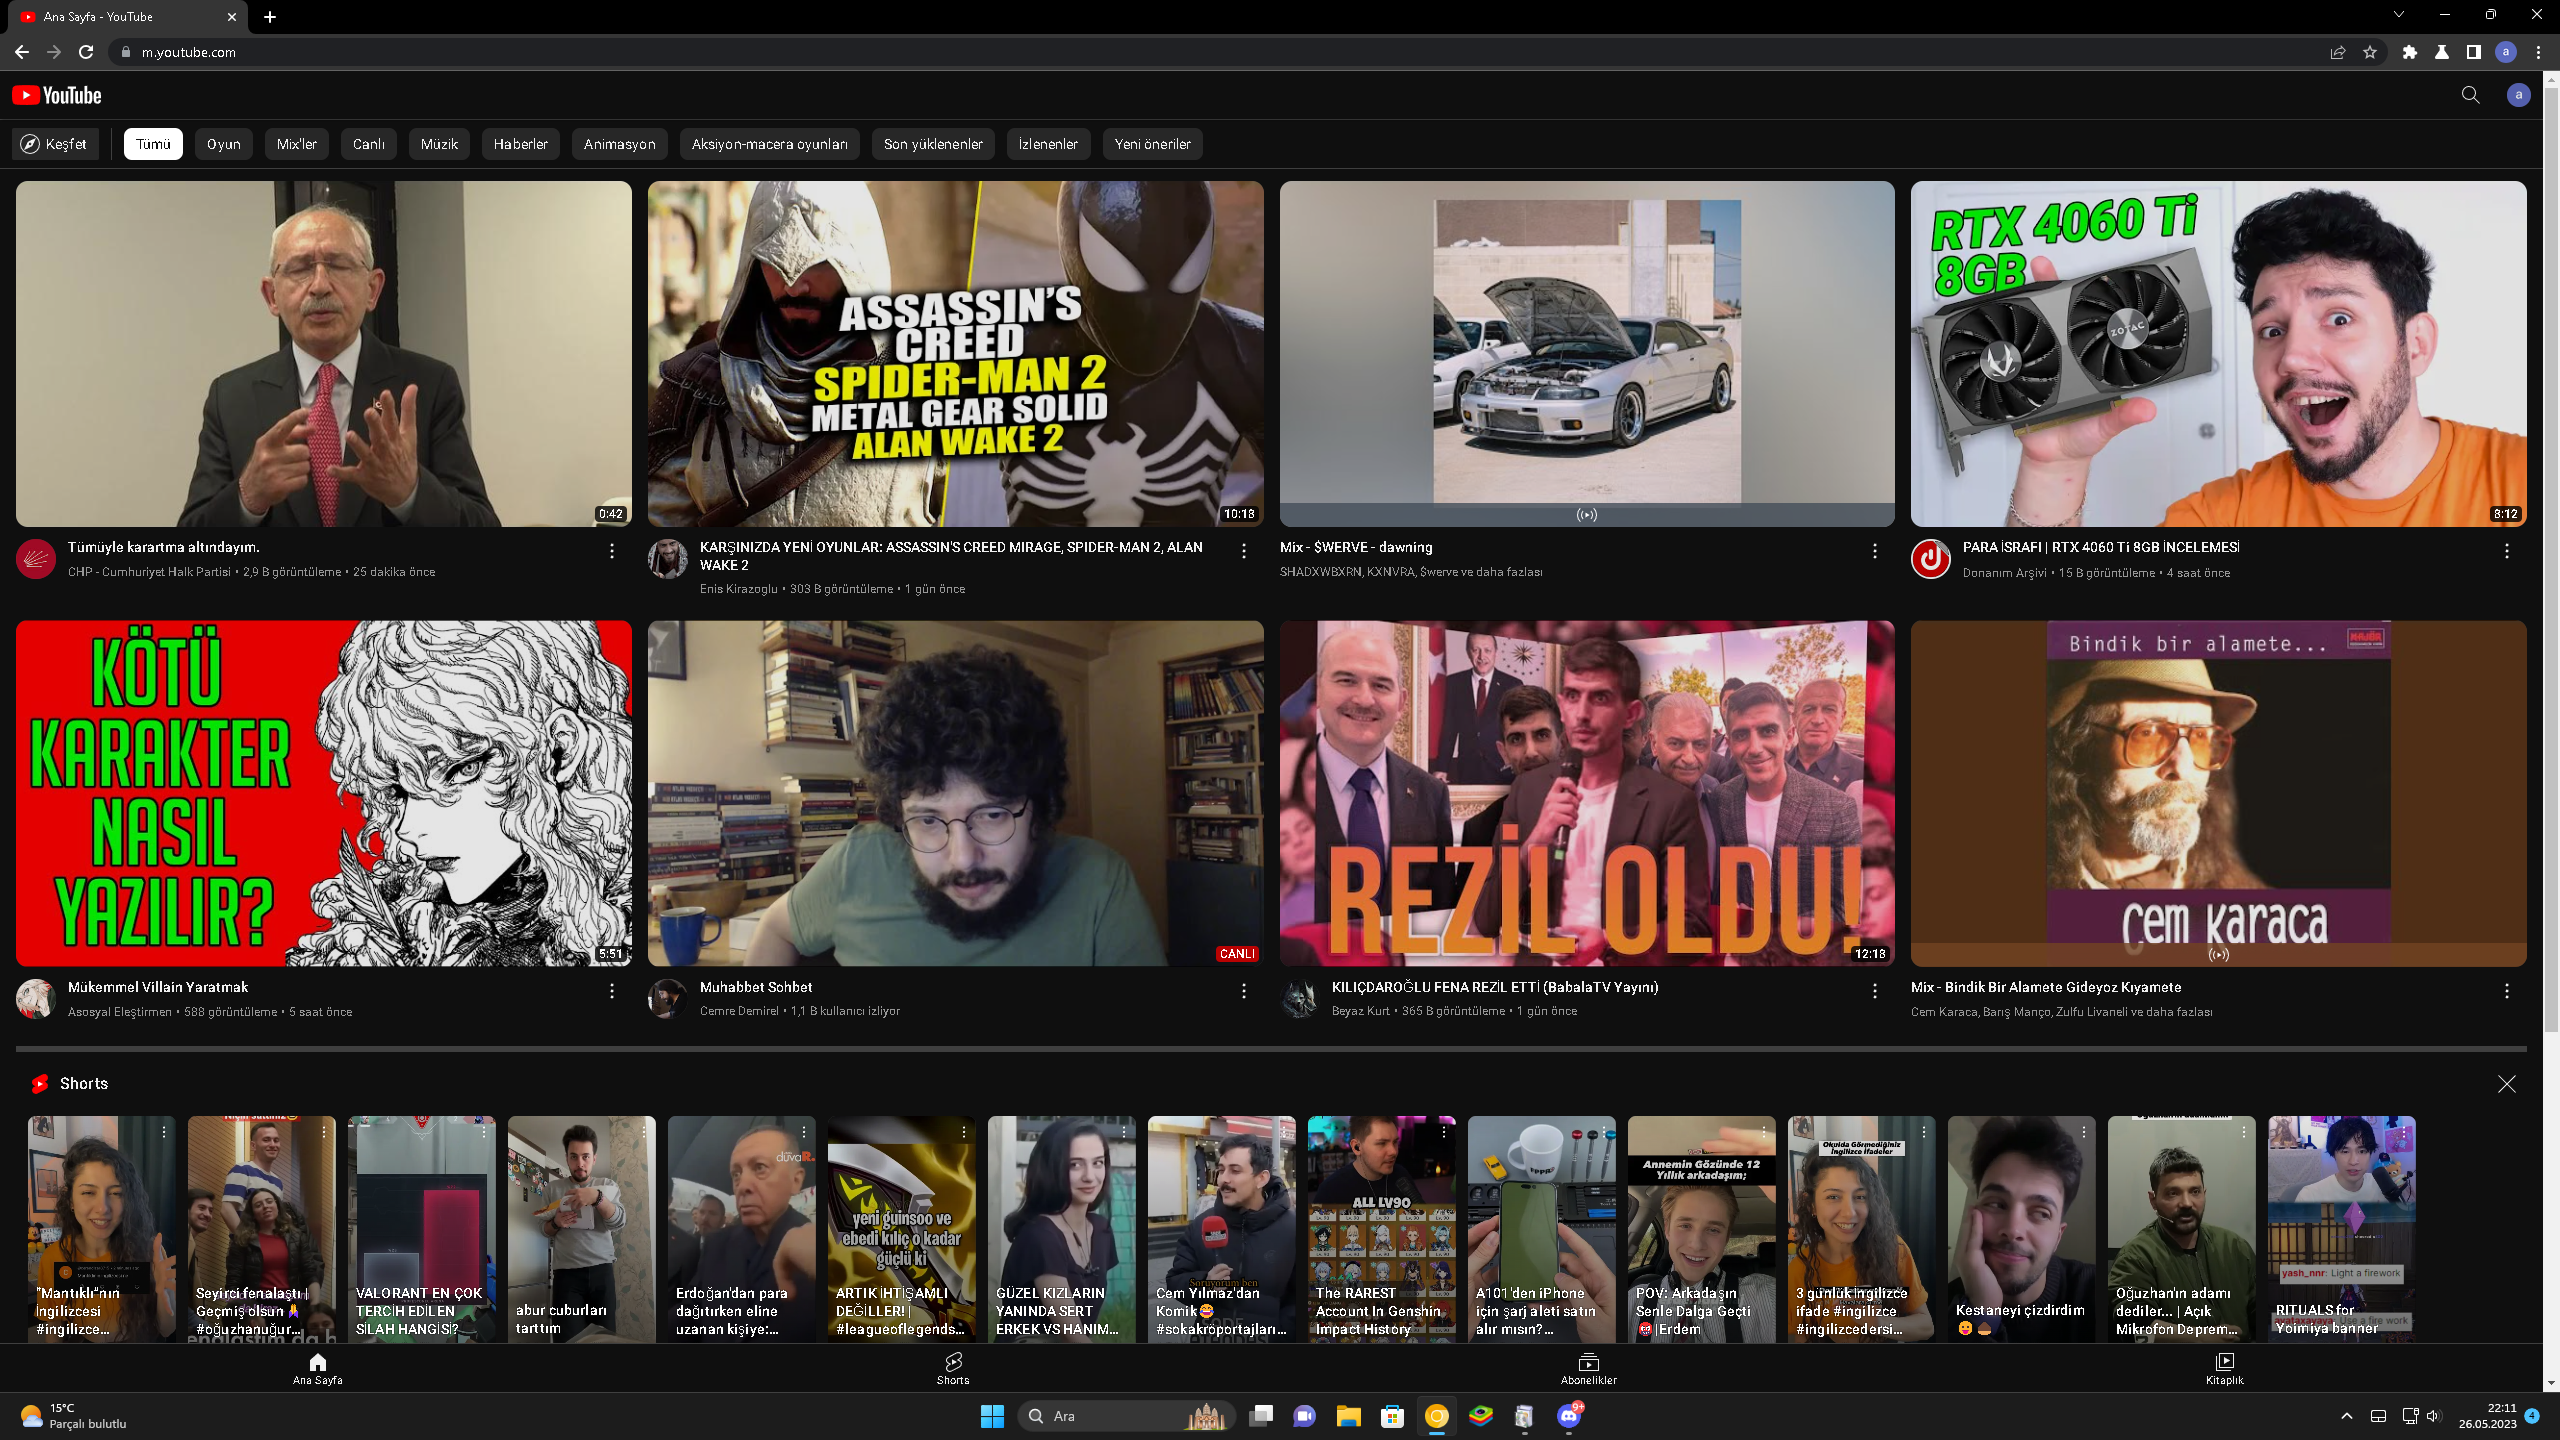The width and height of the screenshot is (2560, 1440).
Task: Open more options for Muhabbet Sohbet stream
Action: [1244, 991]
